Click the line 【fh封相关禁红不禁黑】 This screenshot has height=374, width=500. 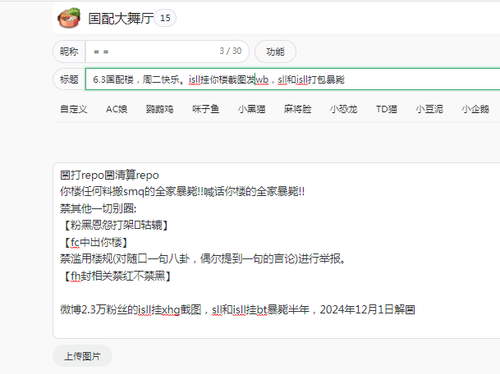pyautogui.click(x=117, y=276)
